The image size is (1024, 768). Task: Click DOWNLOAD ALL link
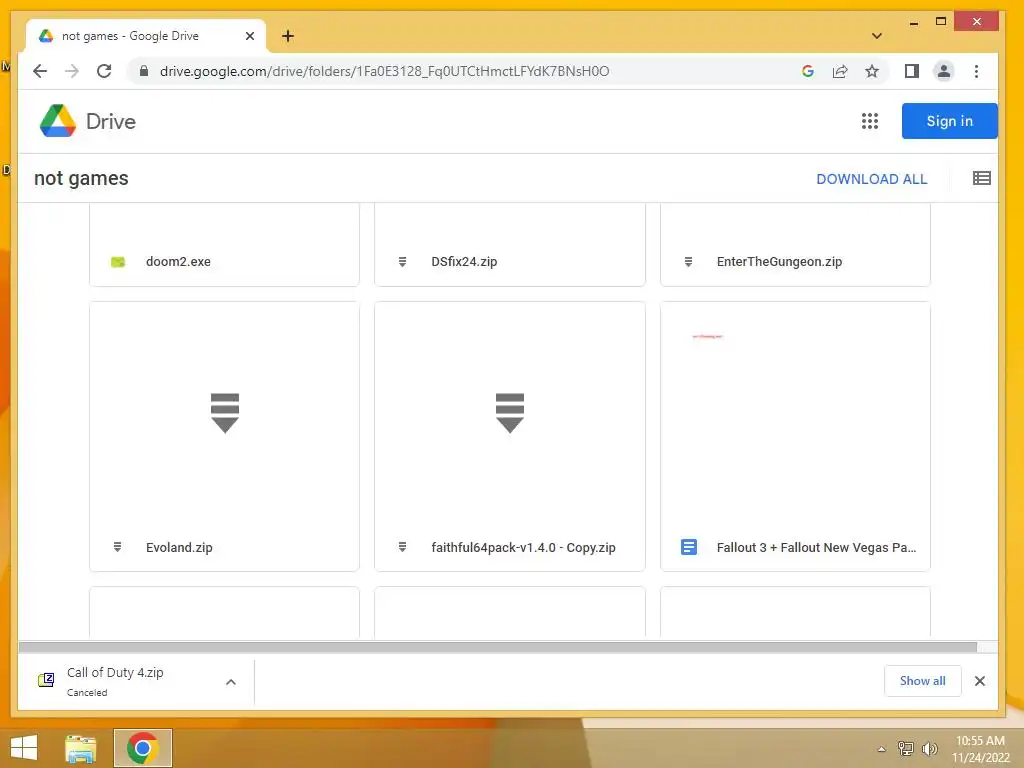pos(871,179)
